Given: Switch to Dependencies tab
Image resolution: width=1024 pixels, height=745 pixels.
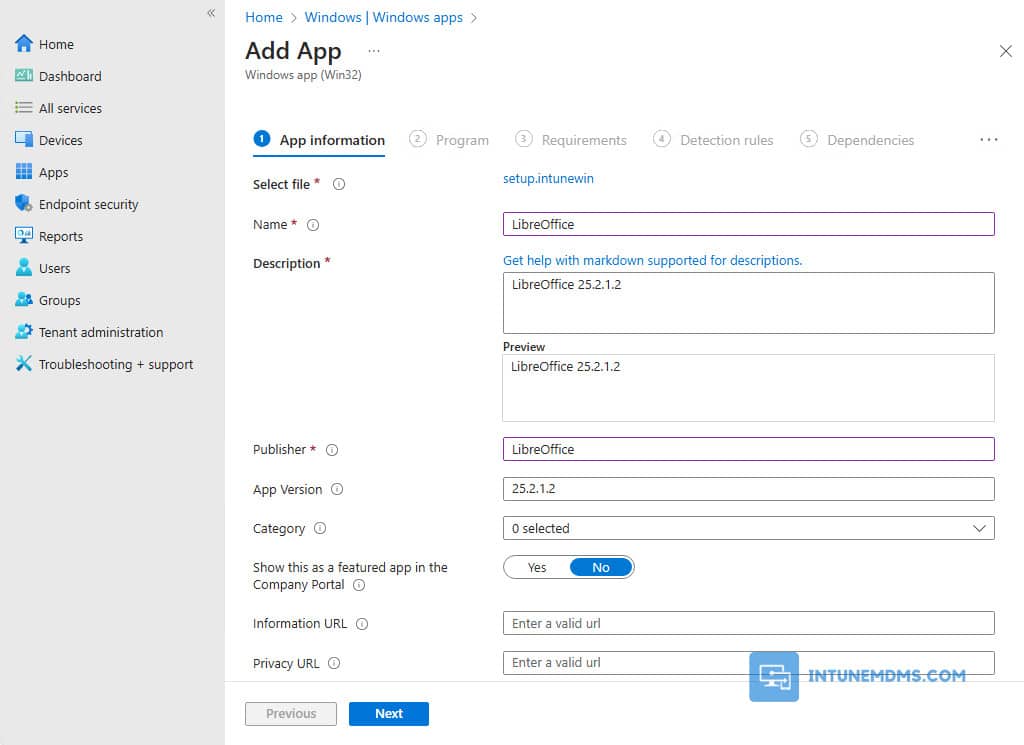Looking at the screenshot, I should (x=857, y=140).
